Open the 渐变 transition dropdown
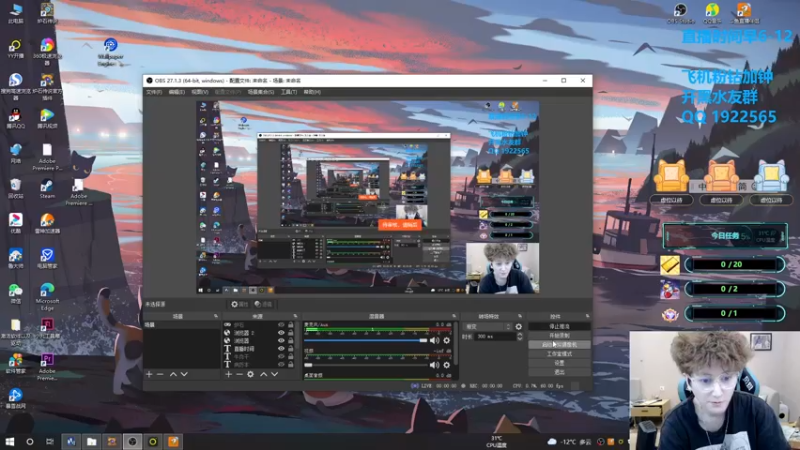Viewport: 800px width, 450px height. point(487,327)
